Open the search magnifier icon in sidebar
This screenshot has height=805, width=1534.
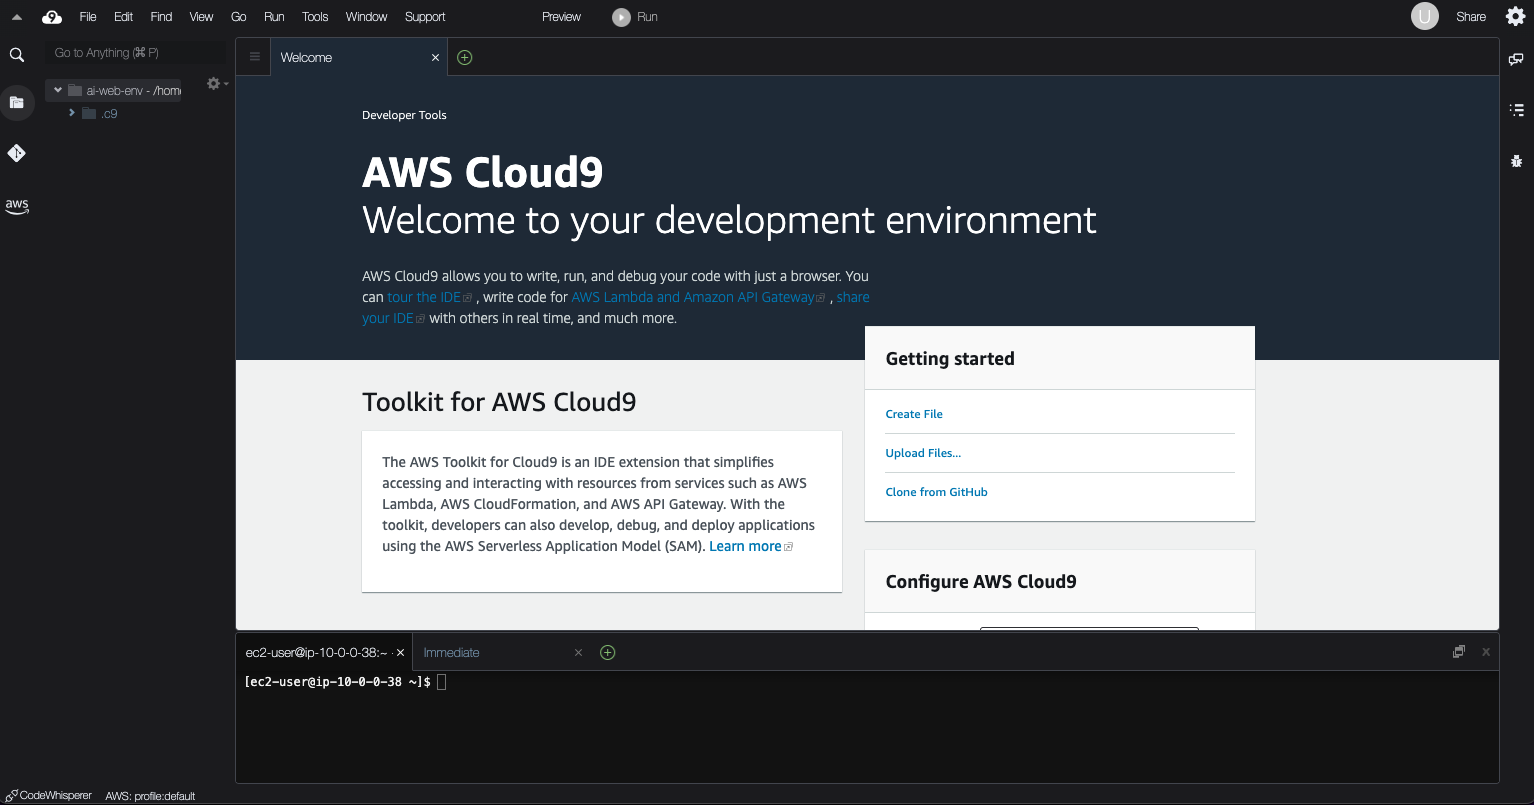(17, 55)
